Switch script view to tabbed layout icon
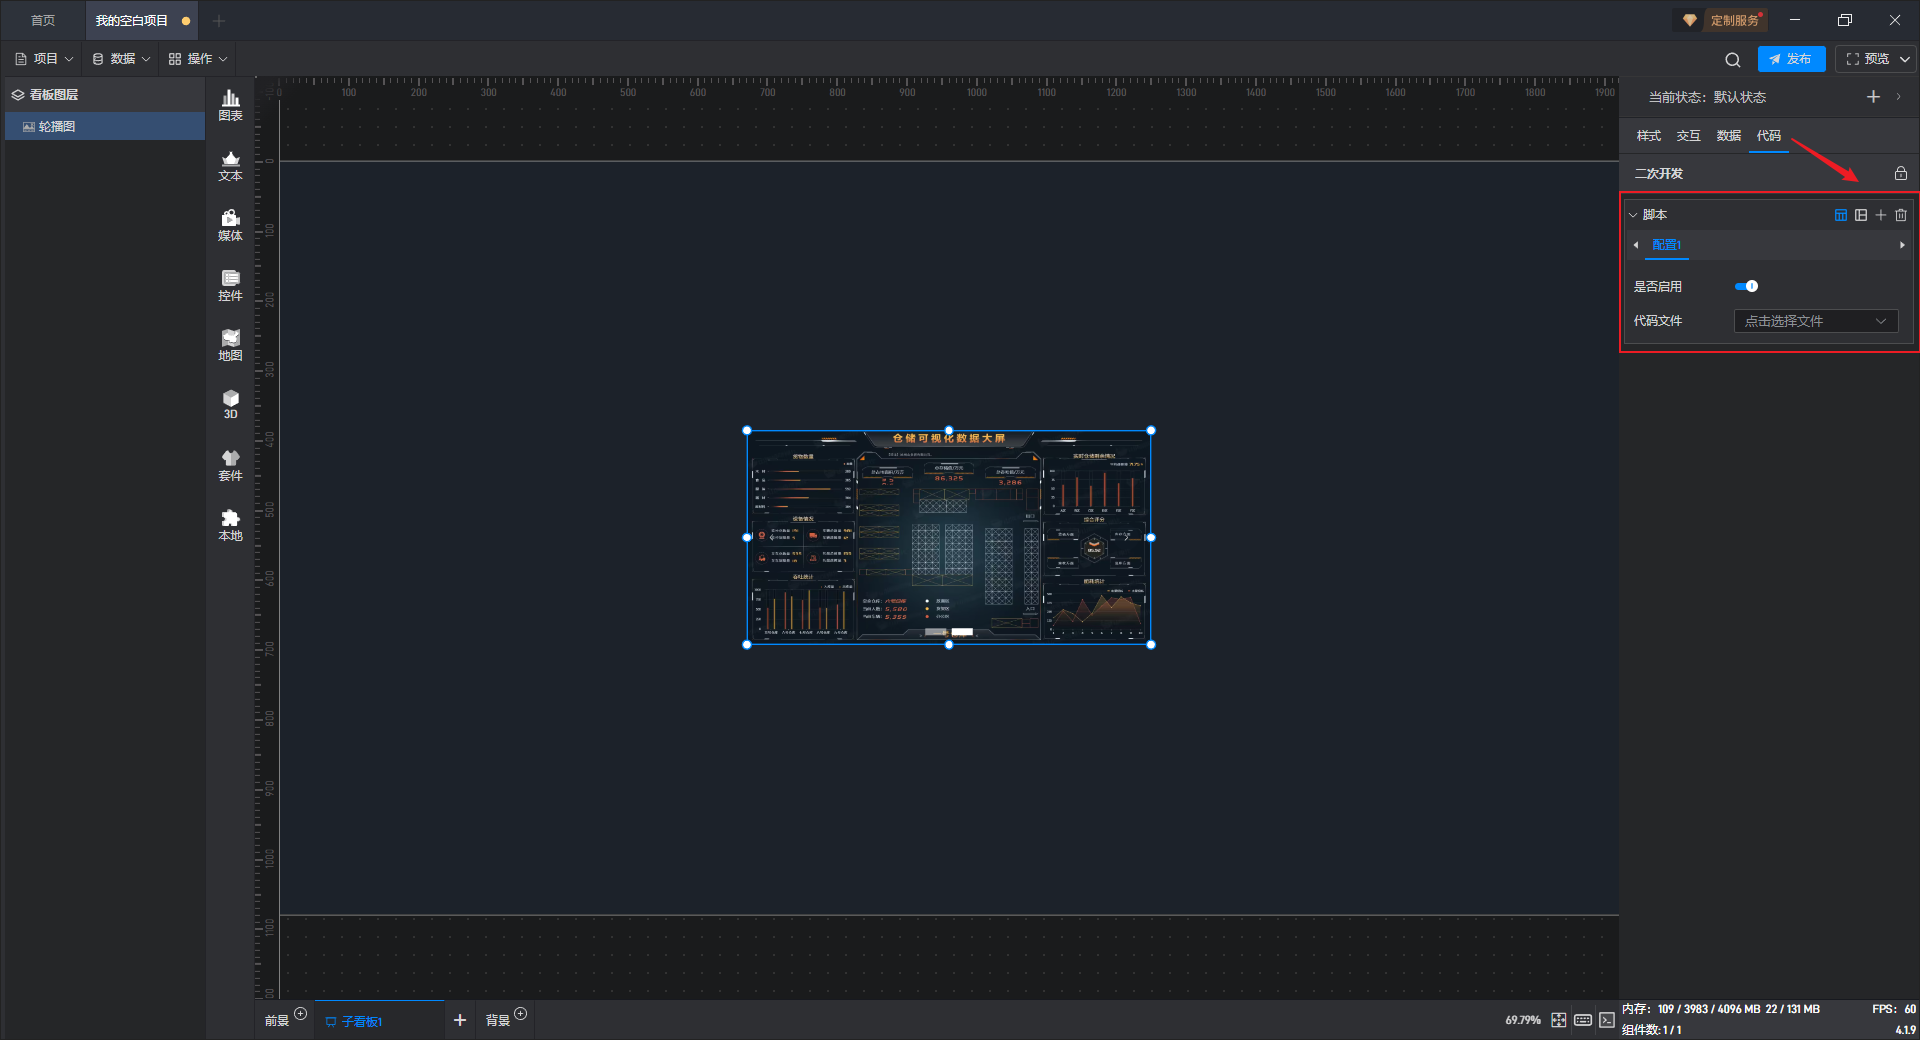 [x=1840, y=215]
